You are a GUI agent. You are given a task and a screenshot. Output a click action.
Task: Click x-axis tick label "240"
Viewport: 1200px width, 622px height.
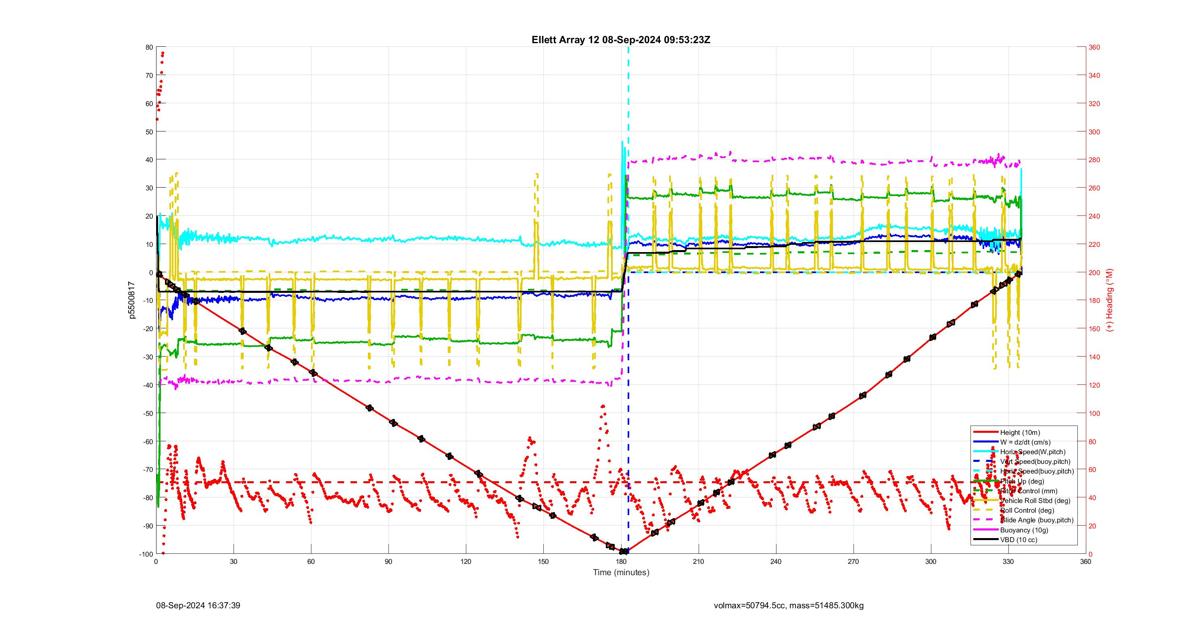point(776,562)
